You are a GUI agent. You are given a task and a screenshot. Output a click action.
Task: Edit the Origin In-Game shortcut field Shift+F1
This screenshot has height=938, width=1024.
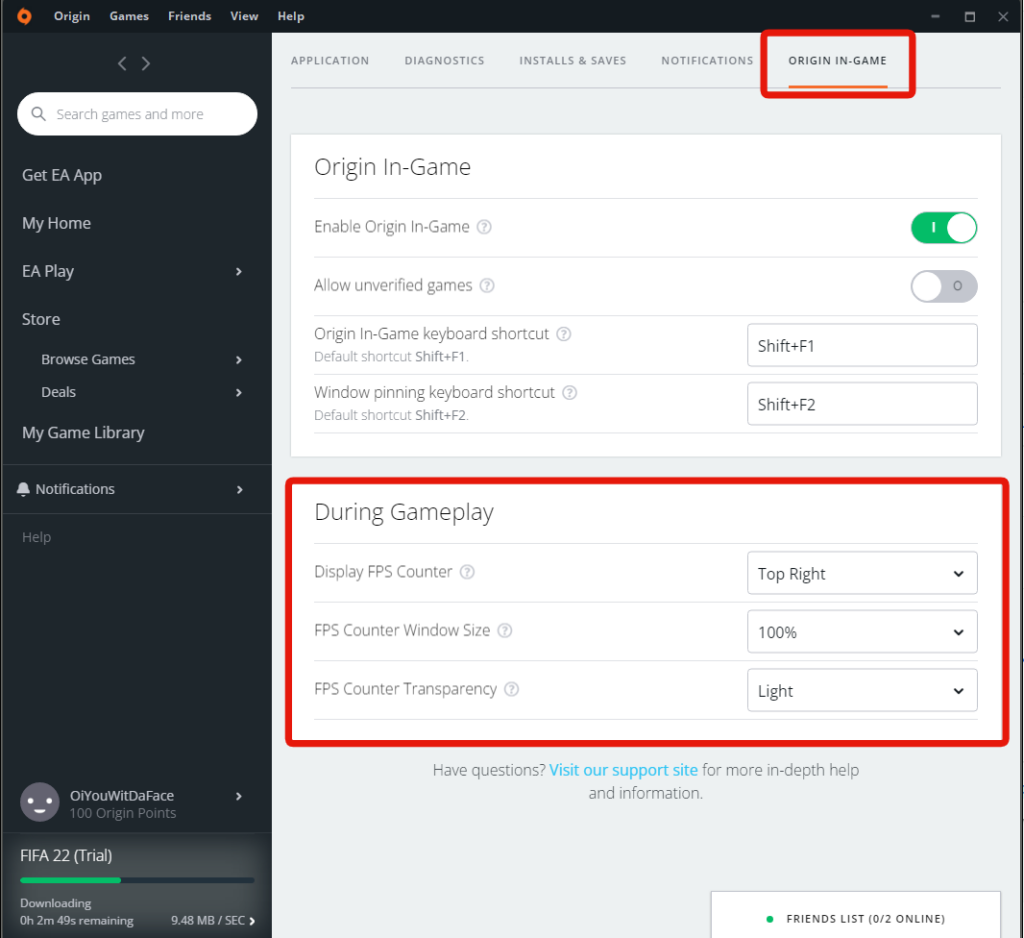pos(862,345)
